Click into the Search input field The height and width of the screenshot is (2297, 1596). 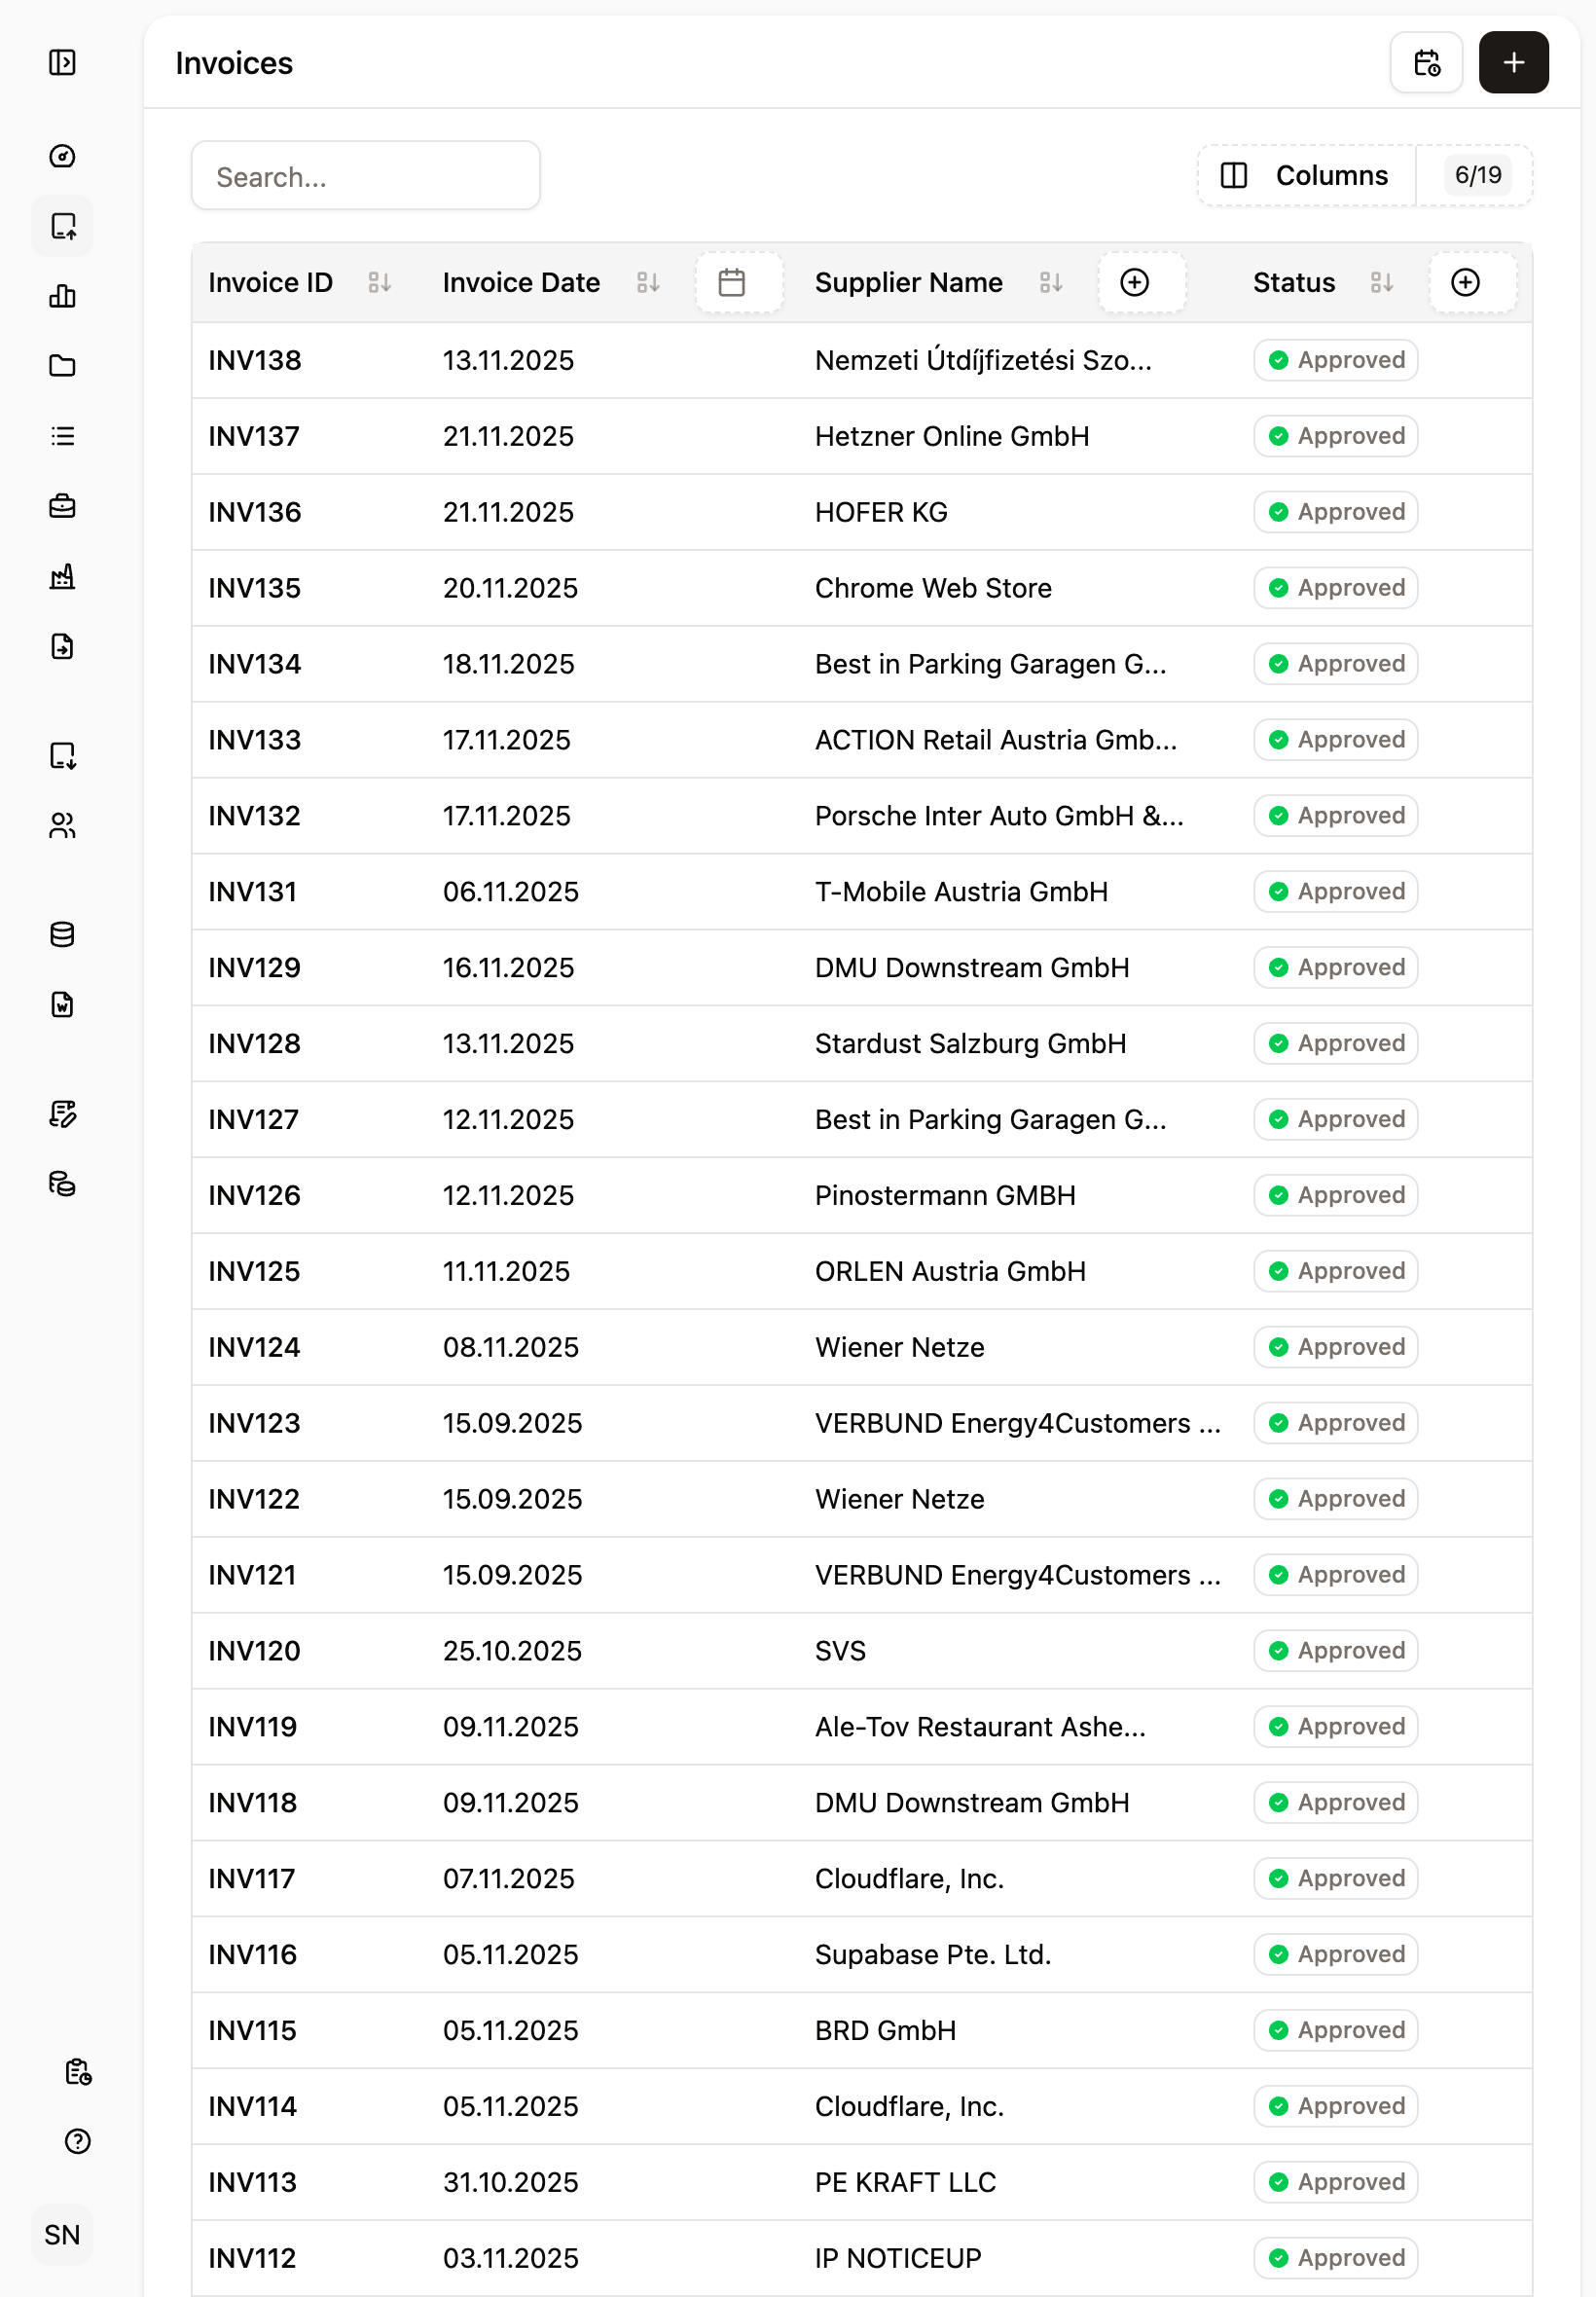[x=365, y=177]
